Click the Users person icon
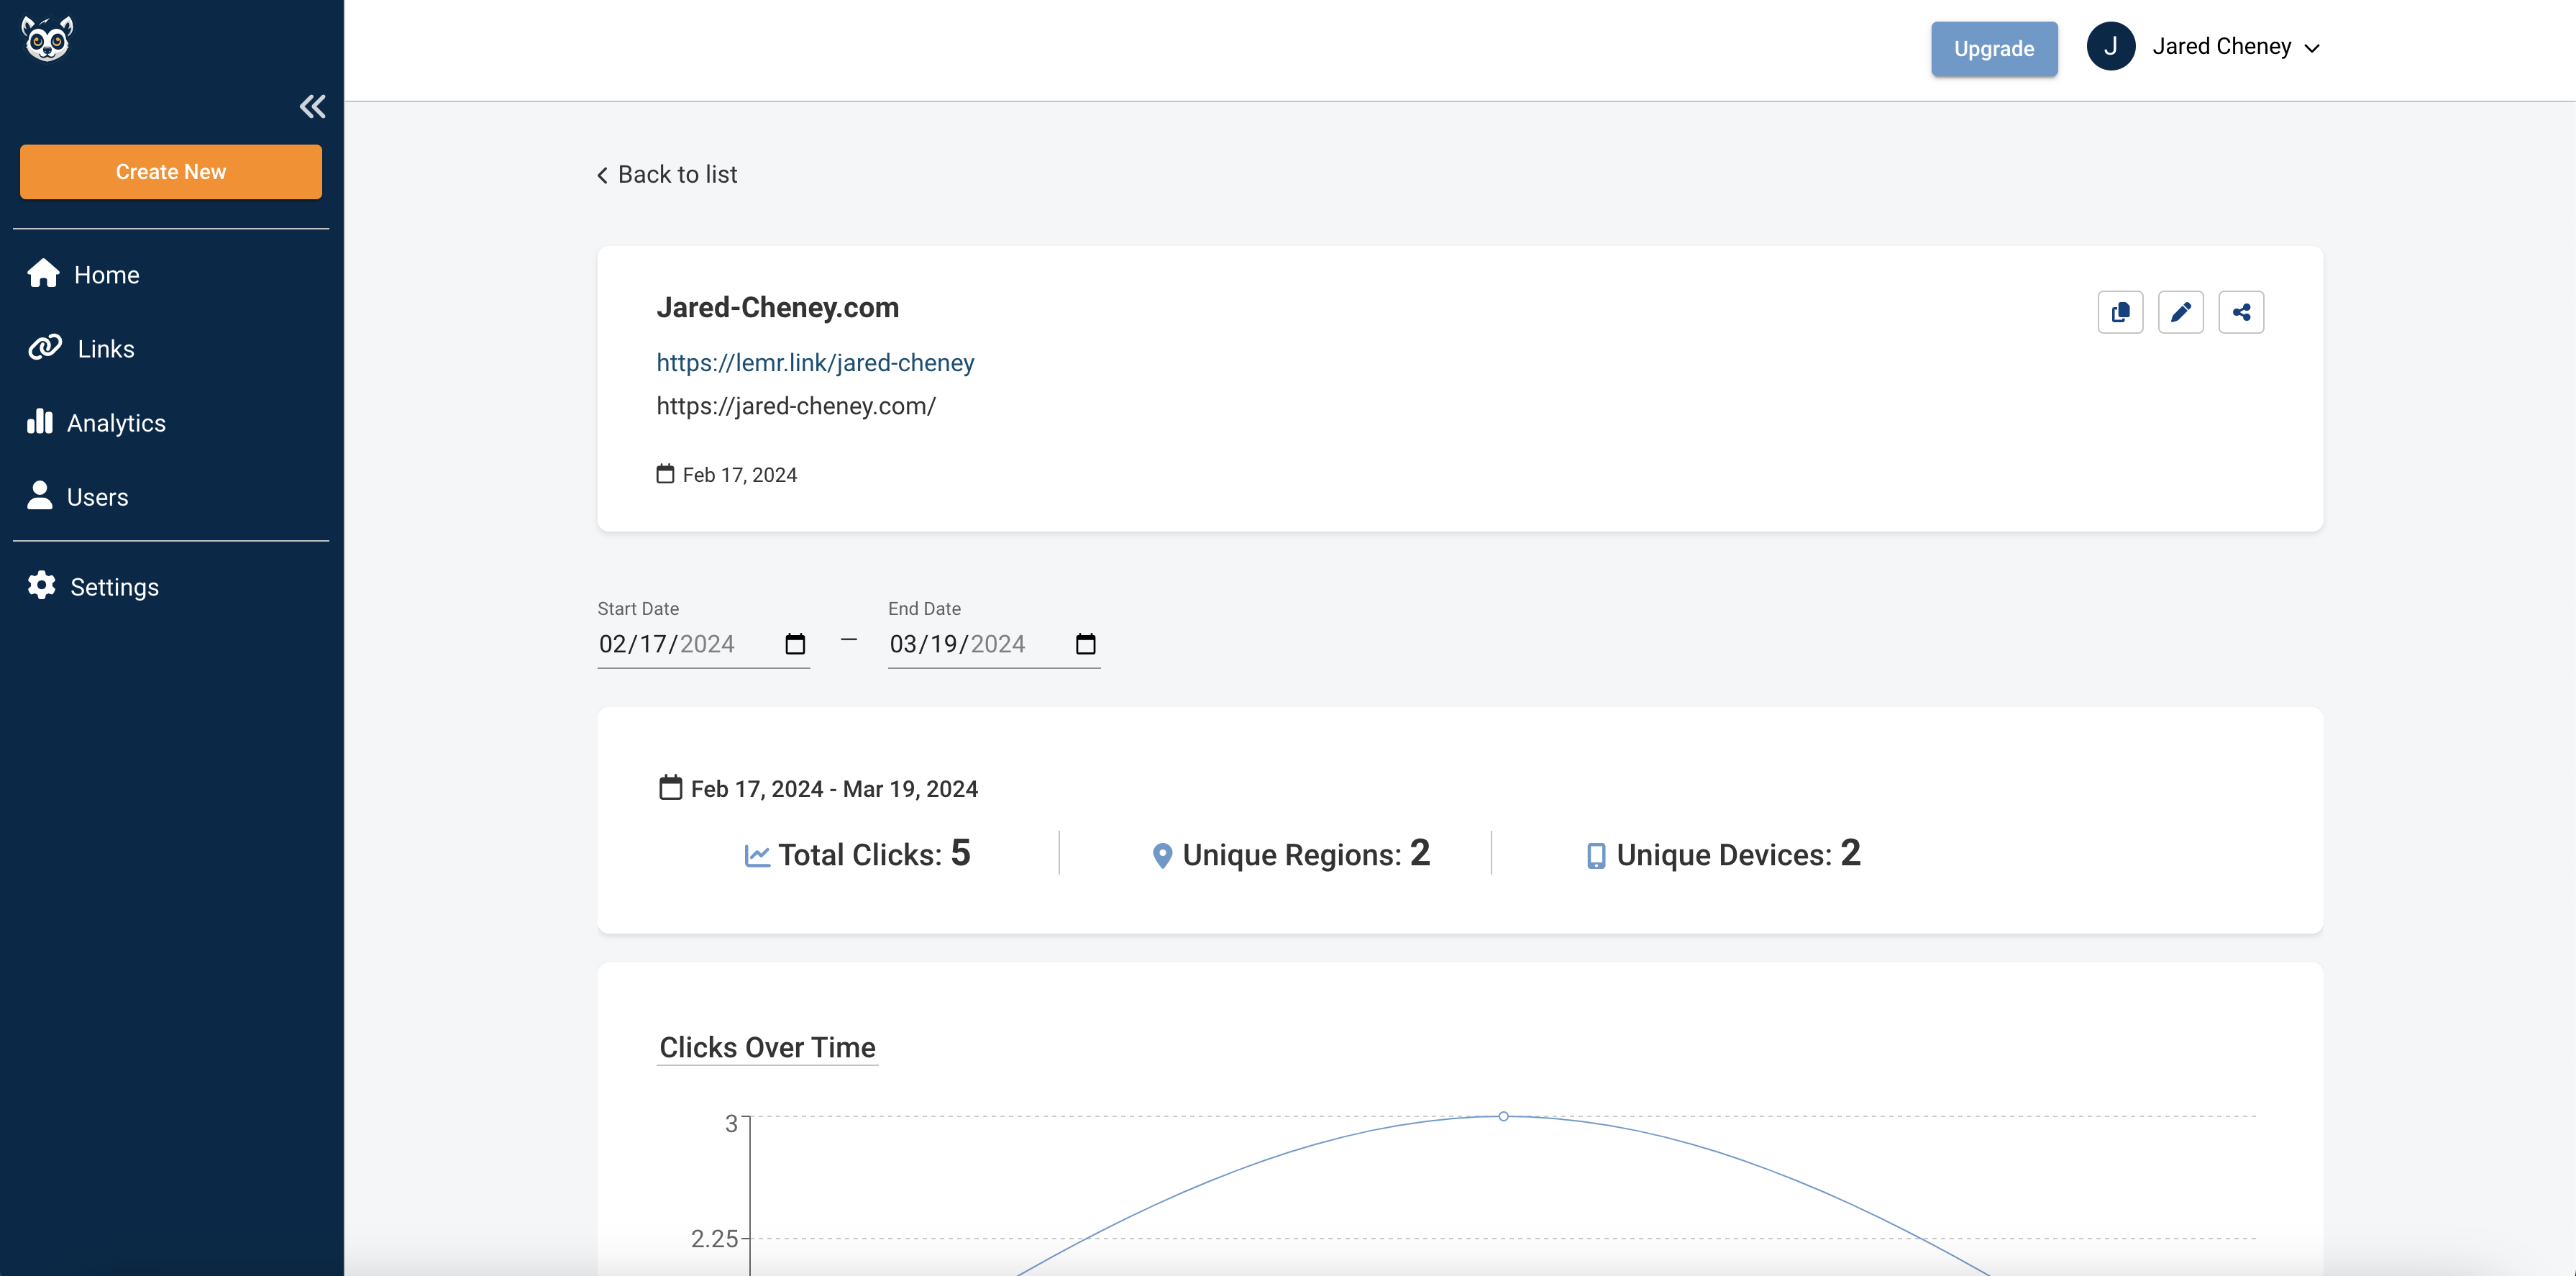Viewport: 2576px width, 1276px height. click(x=40, y=495)
